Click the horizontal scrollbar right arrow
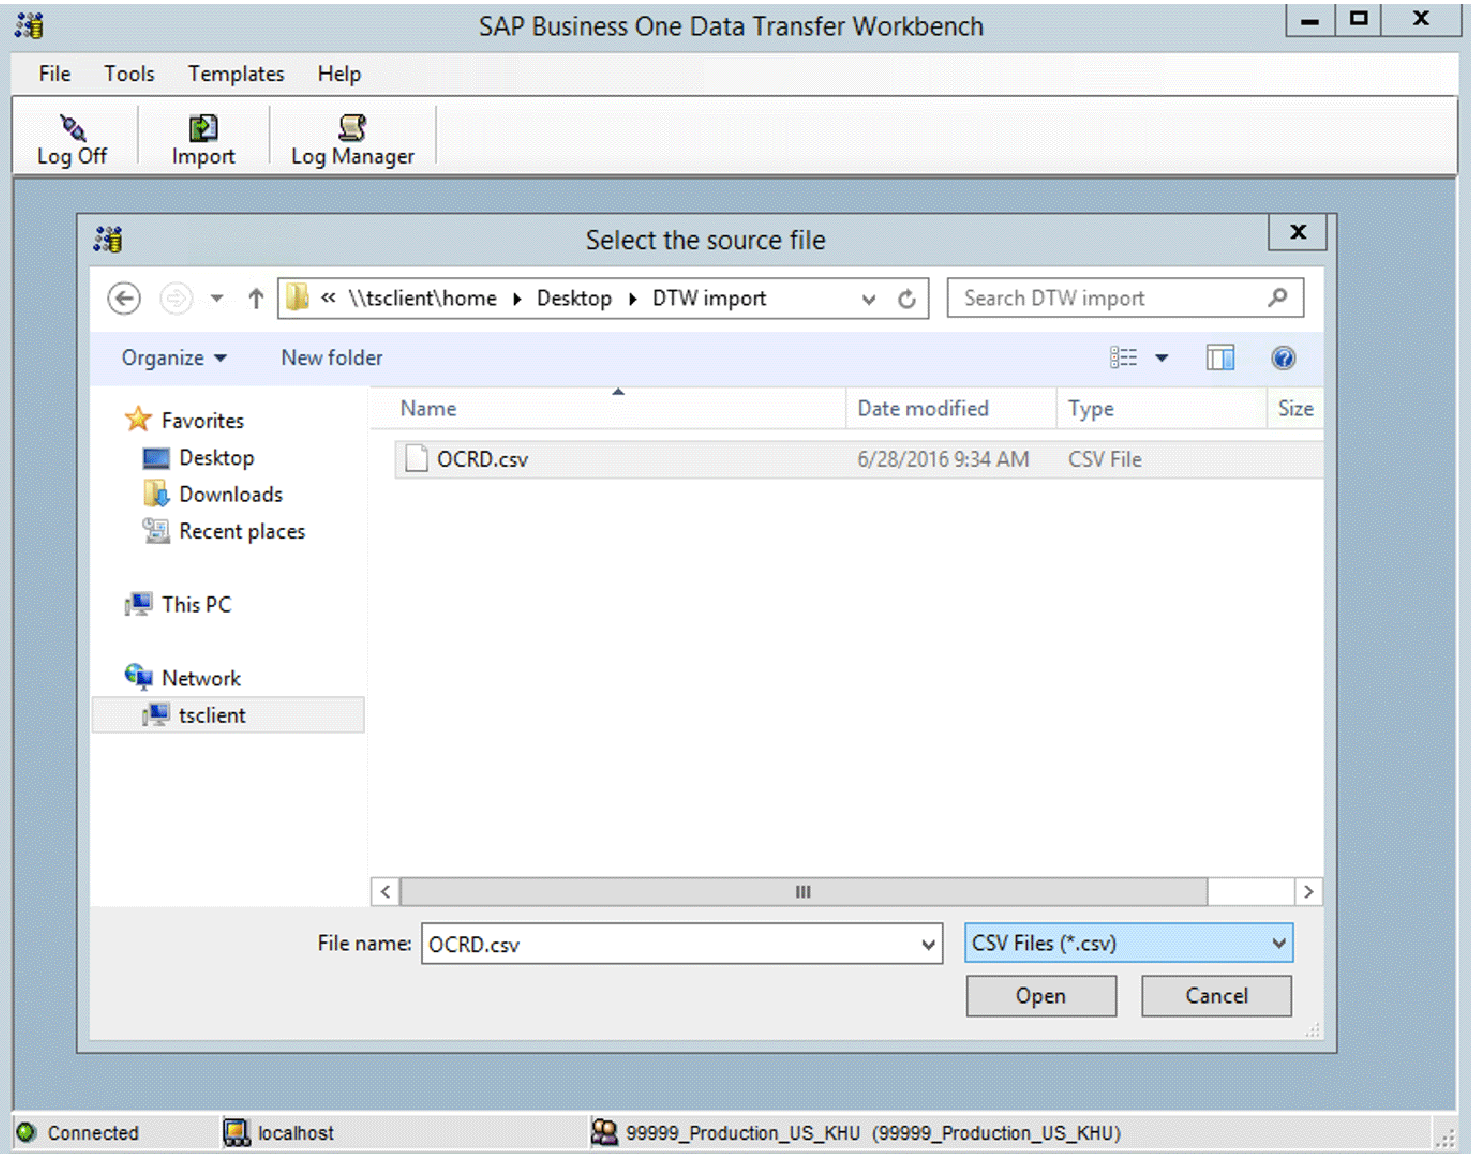This screenshot has width=1473, height=1154. click(1308, 892)
